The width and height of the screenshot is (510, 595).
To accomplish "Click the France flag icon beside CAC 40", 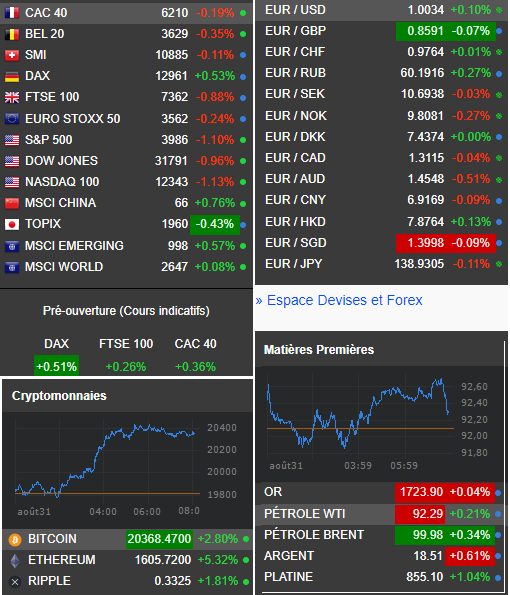I will (x=12, y=13).
